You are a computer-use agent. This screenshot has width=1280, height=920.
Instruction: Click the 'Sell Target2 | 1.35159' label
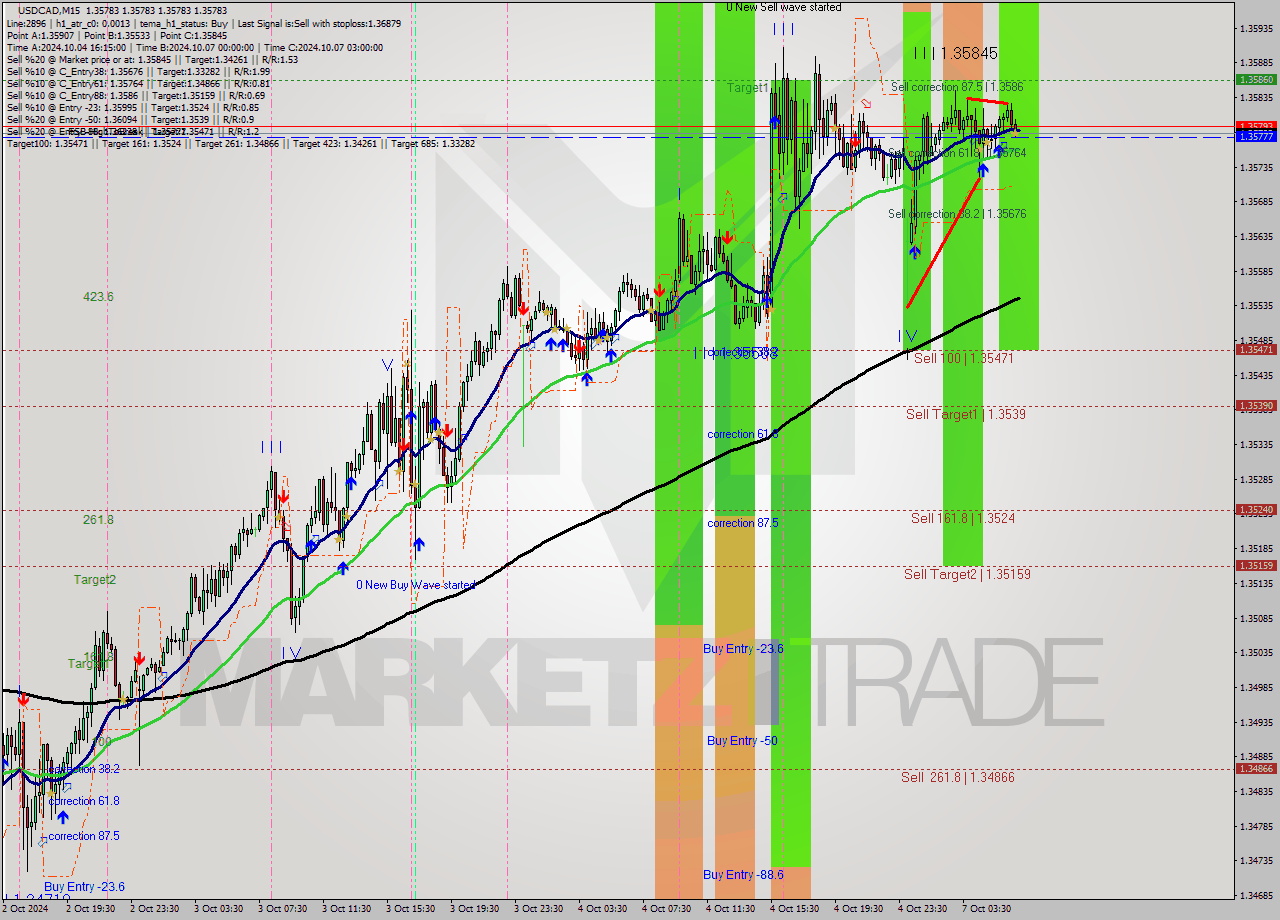(x=967, y=574)
